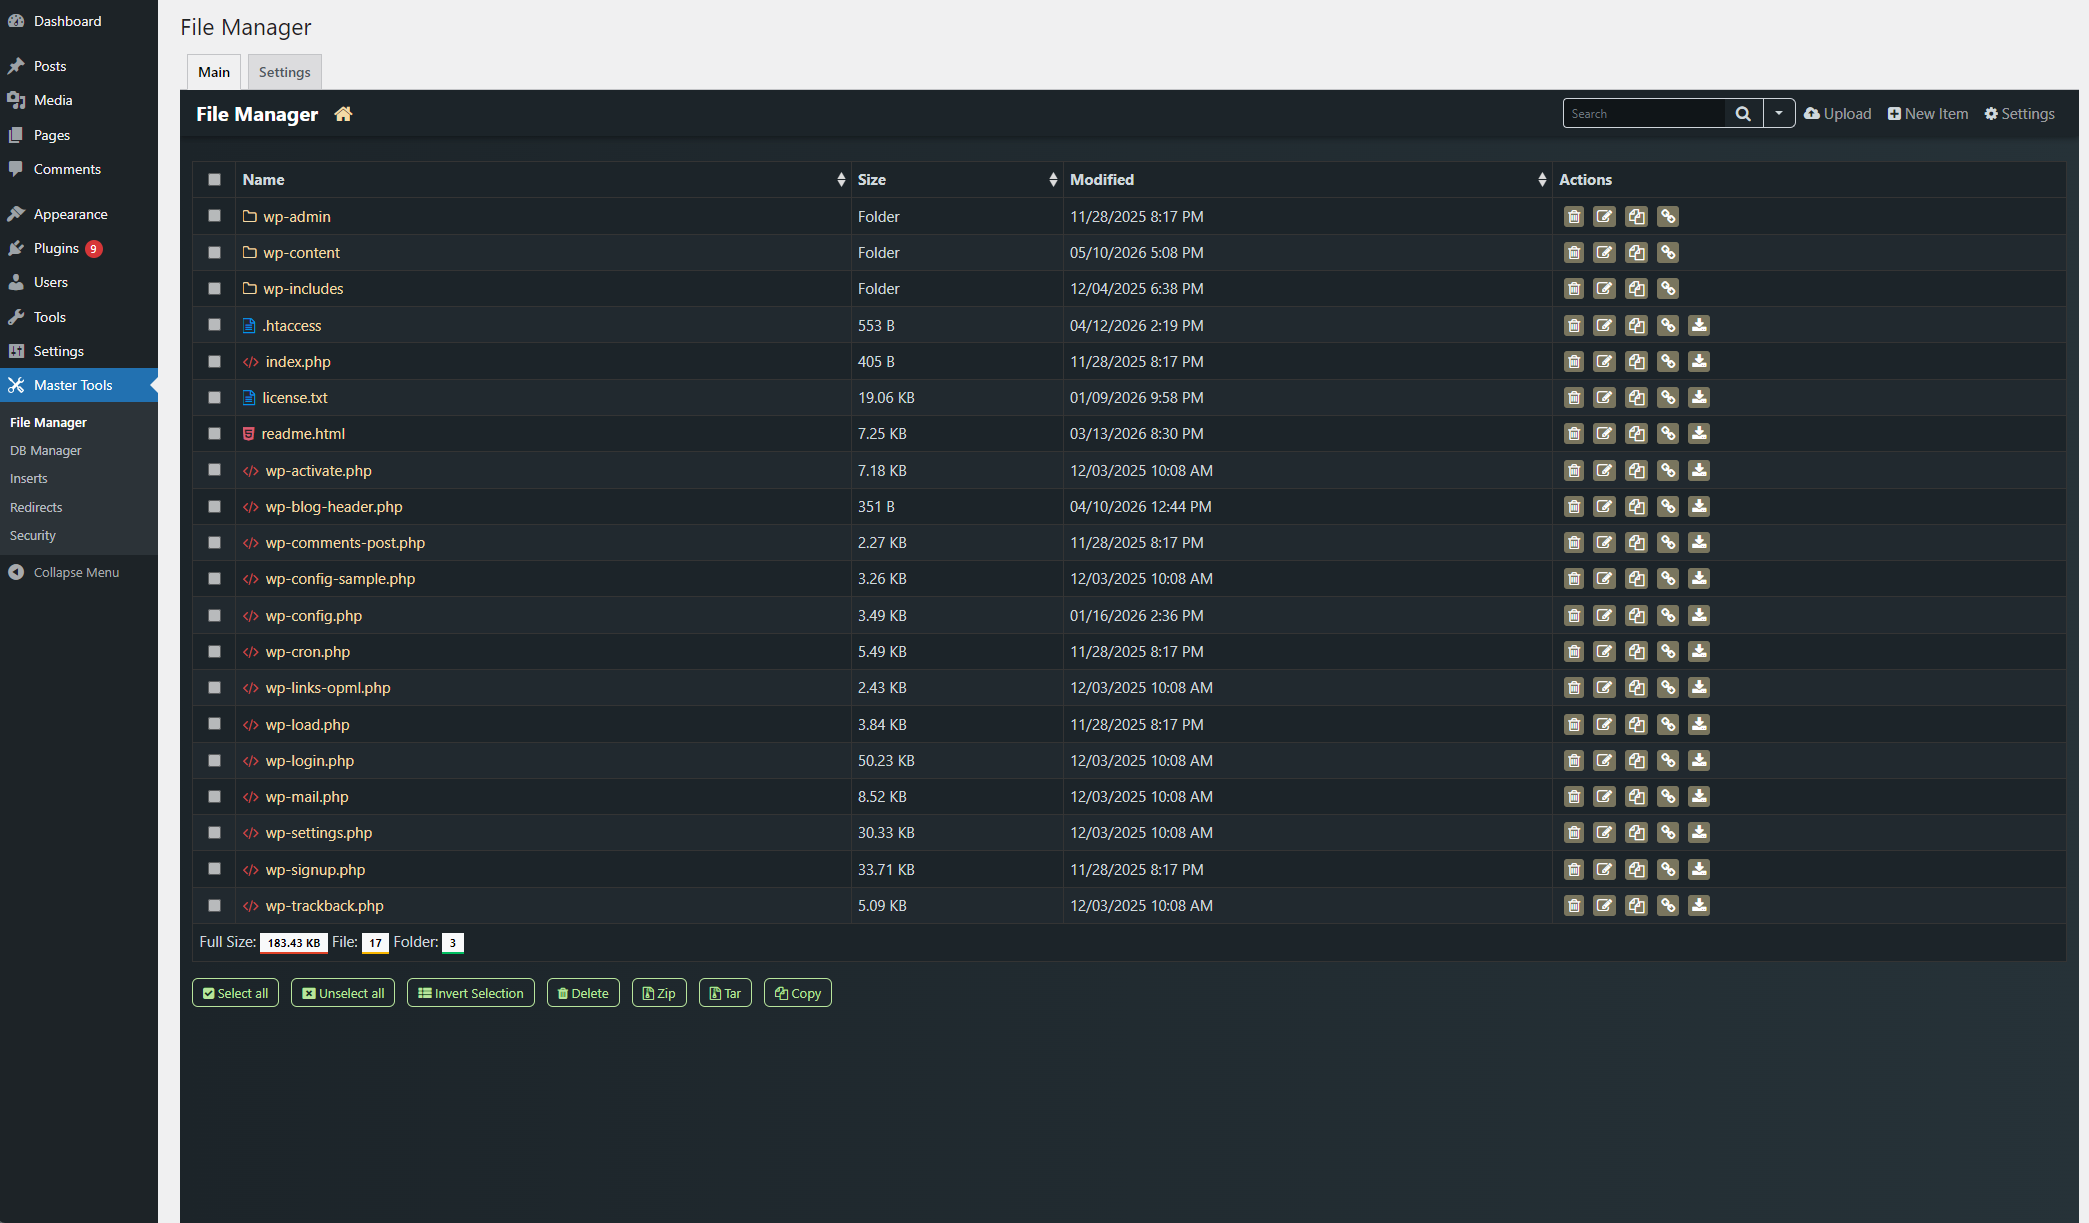Download wp-load.php using its download icon
2089x1223 pixels.
(x=1699, y=725)
